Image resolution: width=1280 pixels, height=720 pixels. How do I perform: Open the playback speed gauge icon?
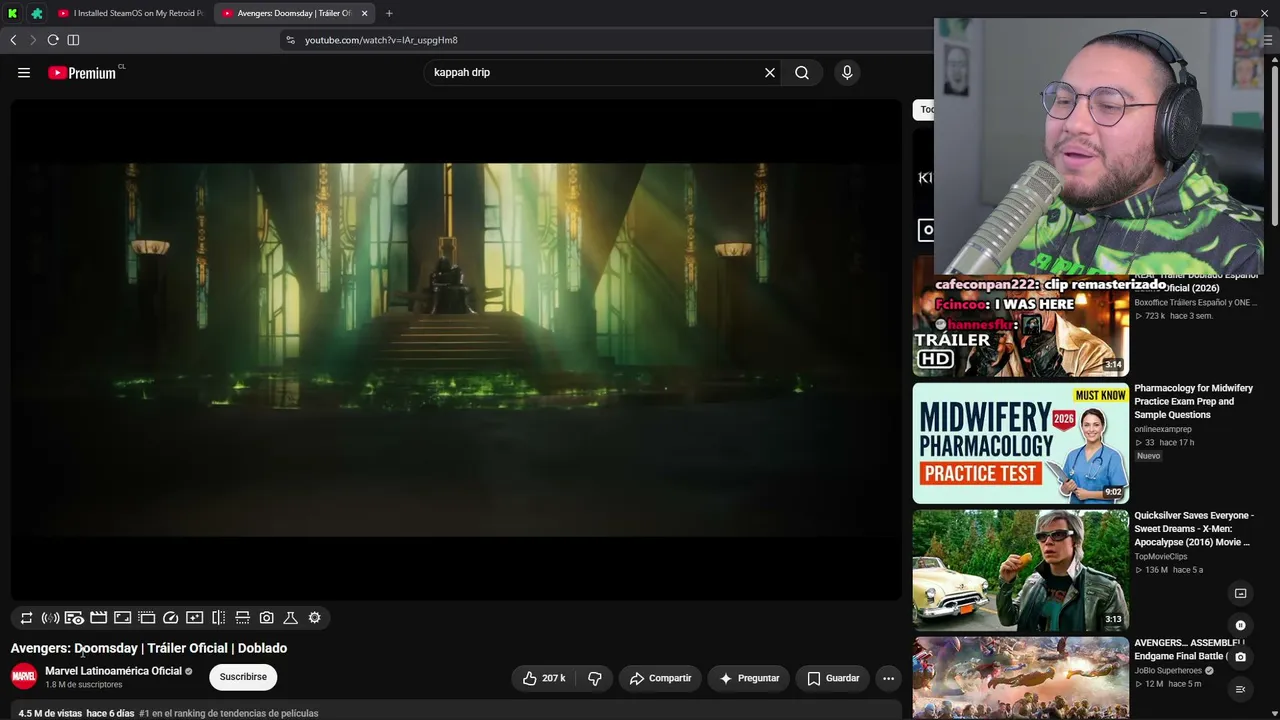pos(170,618)
